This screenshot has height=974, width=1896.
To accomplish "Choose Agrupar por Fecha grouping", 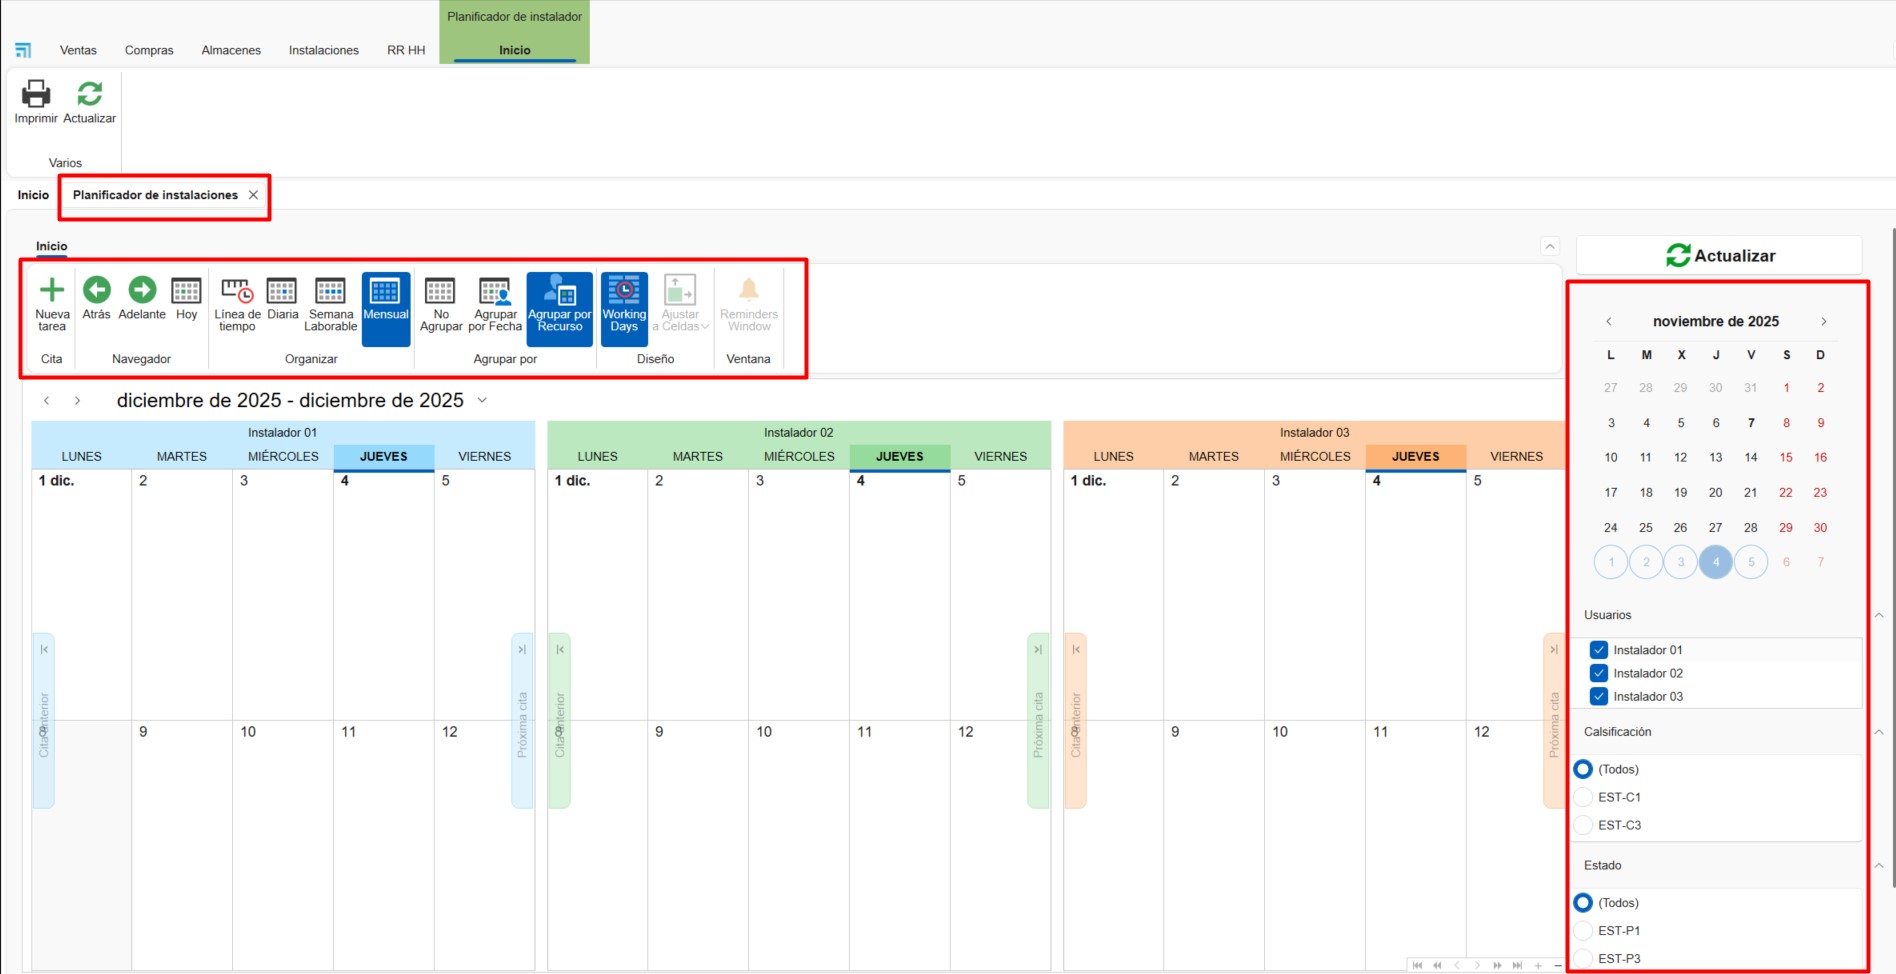I will point(495,291).
